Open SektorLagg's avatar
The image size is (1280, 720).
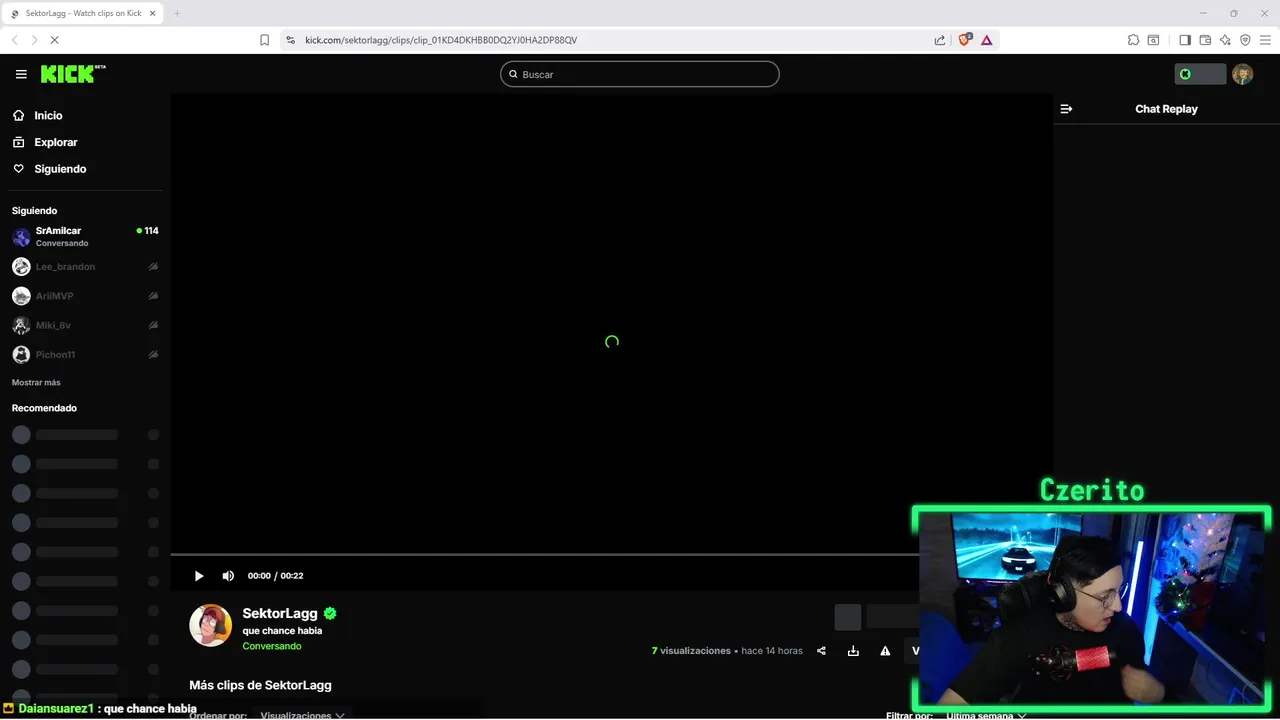(211, 625)
